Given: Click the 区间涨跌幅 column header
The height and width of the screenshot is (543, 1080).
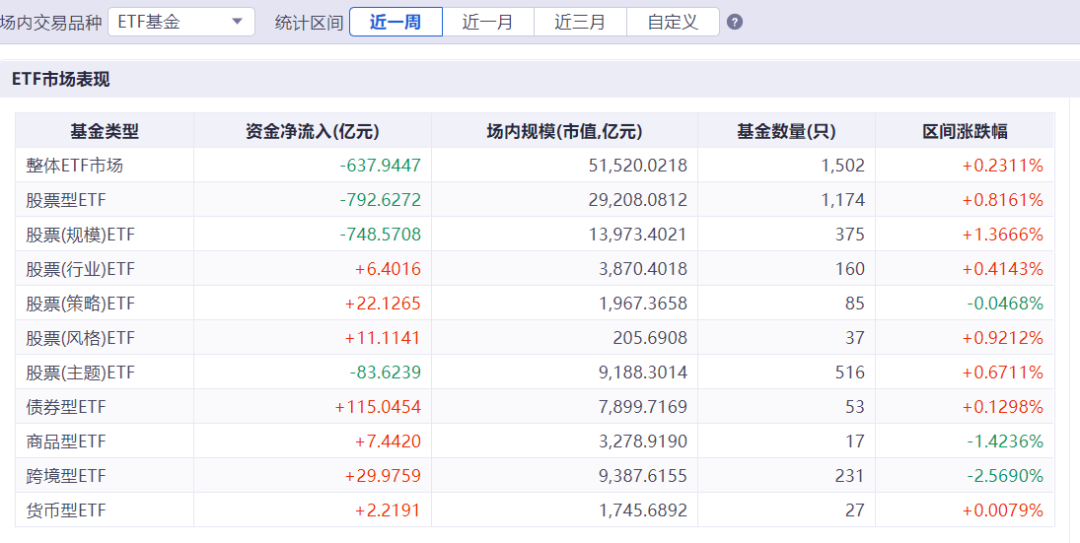Looking at the screenshot, I should click(x=965, y=131).
